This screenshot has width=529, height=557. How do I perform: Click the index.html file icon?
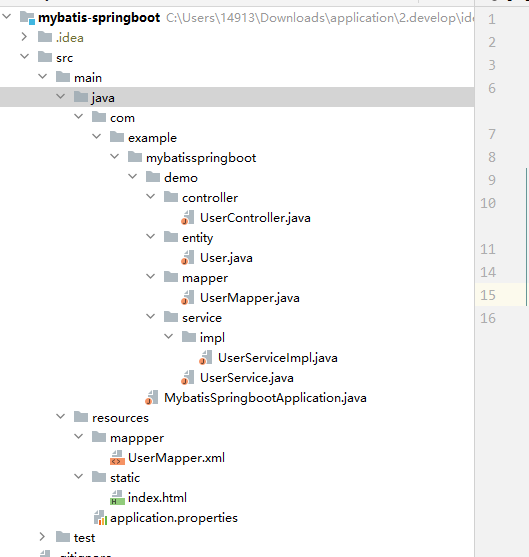pos(117,497)
